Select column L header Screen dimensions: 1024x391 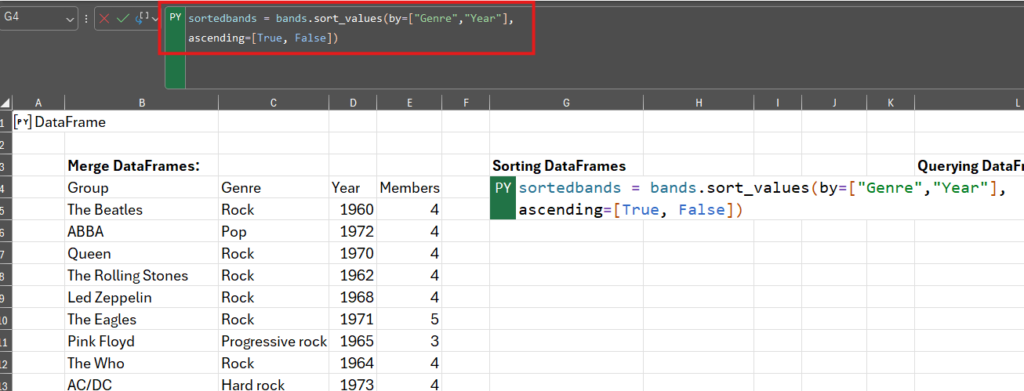(969, 102)
